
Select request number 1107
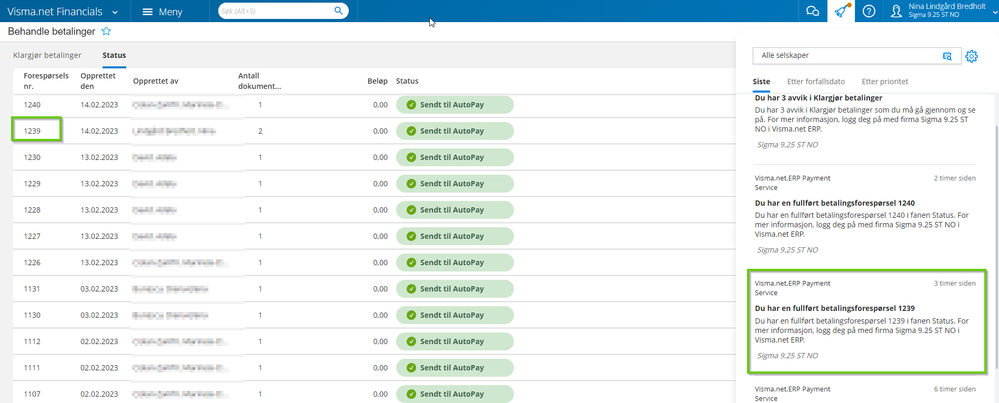point(32,394)
